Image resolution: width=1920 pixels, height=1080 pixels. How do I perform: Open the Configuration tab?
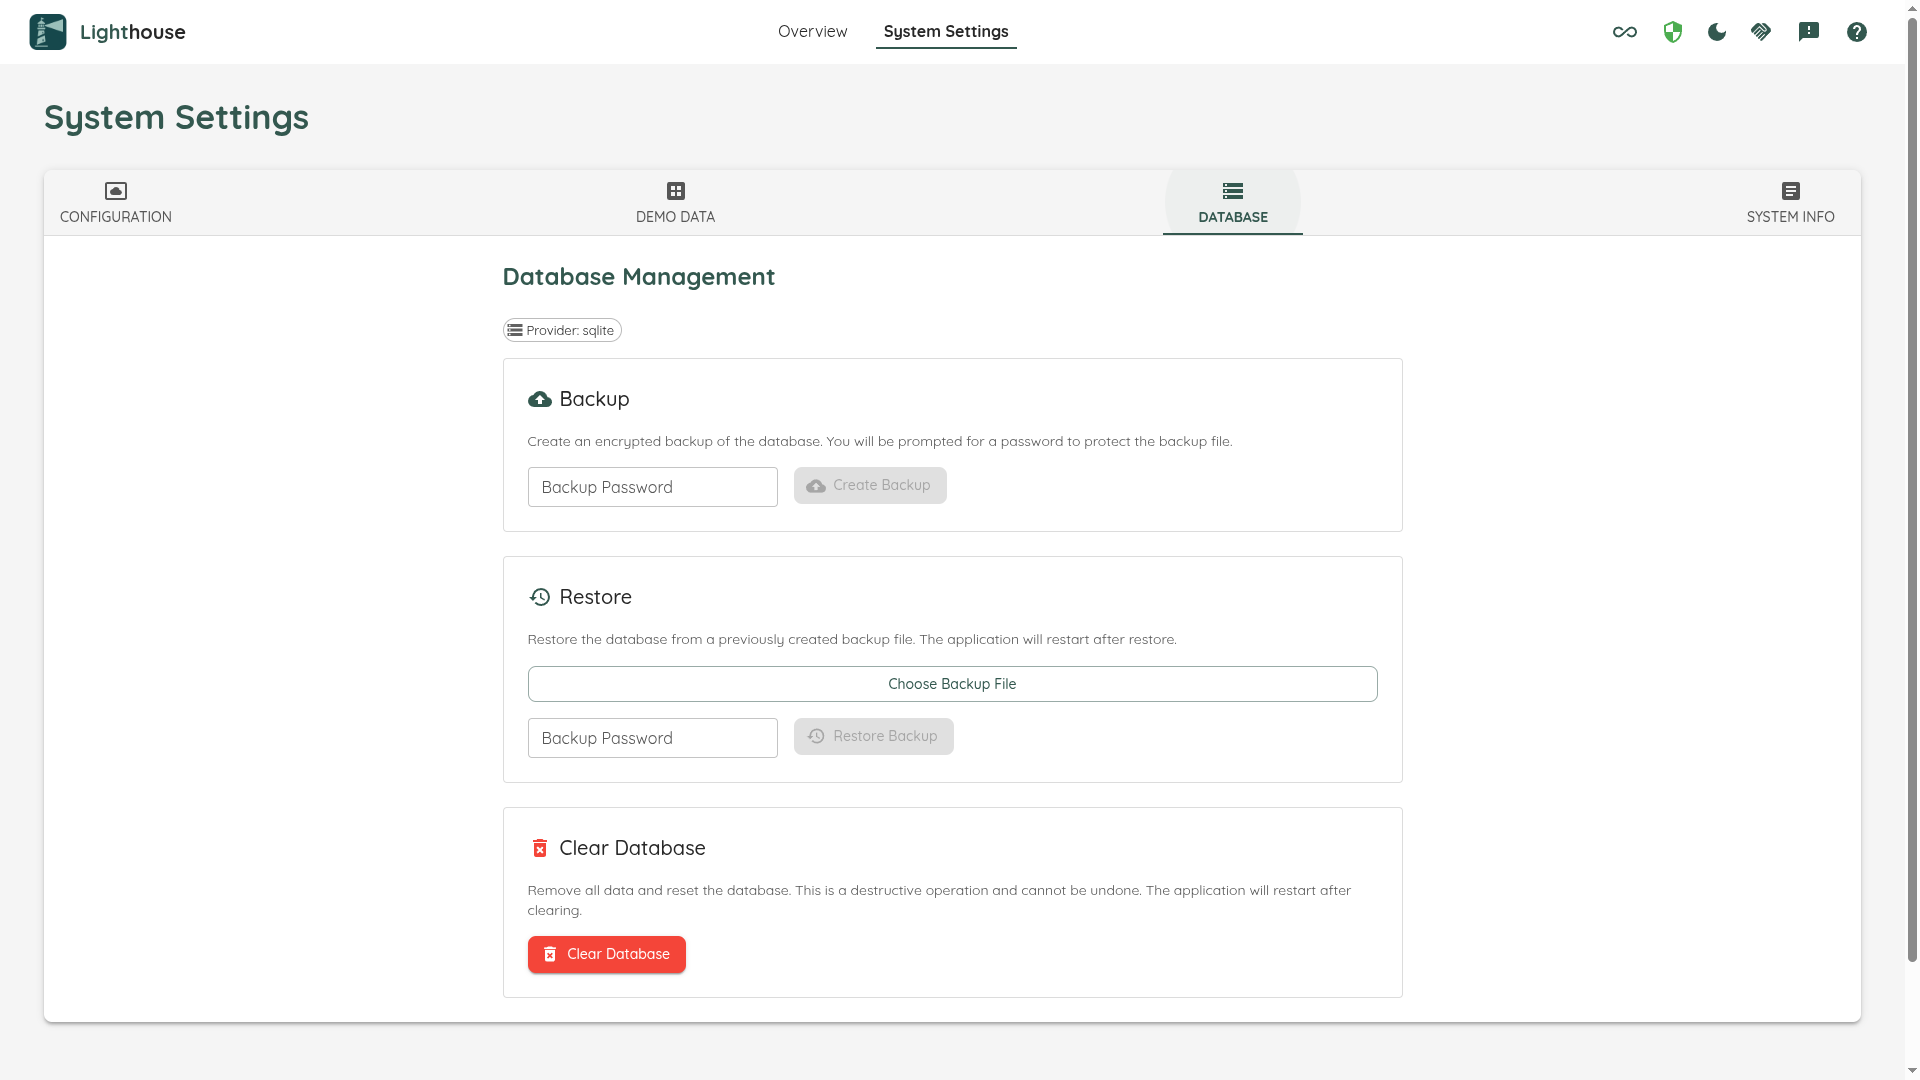(116, 203)
